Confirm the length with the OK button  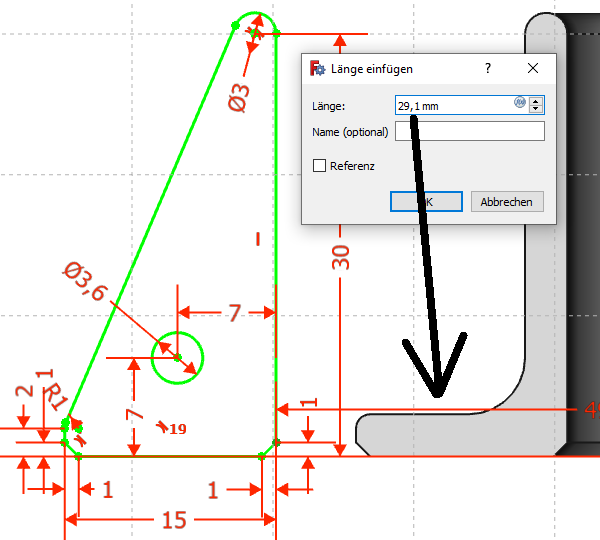coord(425,202)
